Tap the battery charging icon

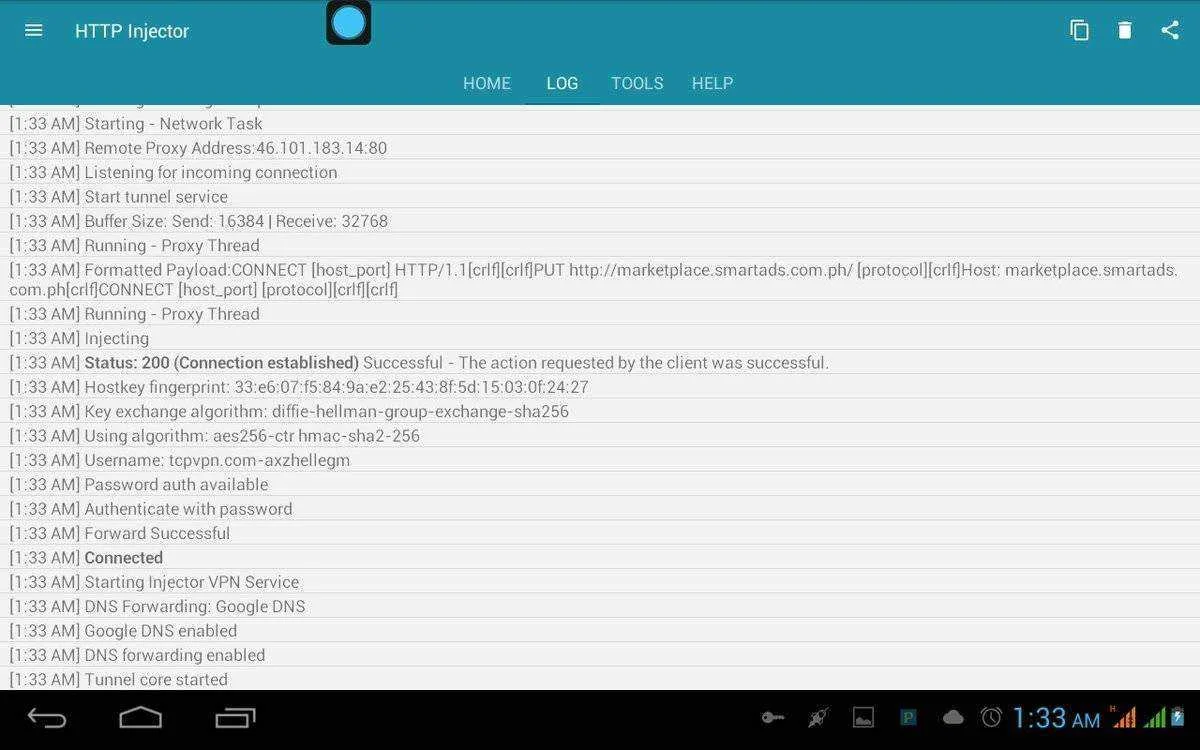[1177, 717]
